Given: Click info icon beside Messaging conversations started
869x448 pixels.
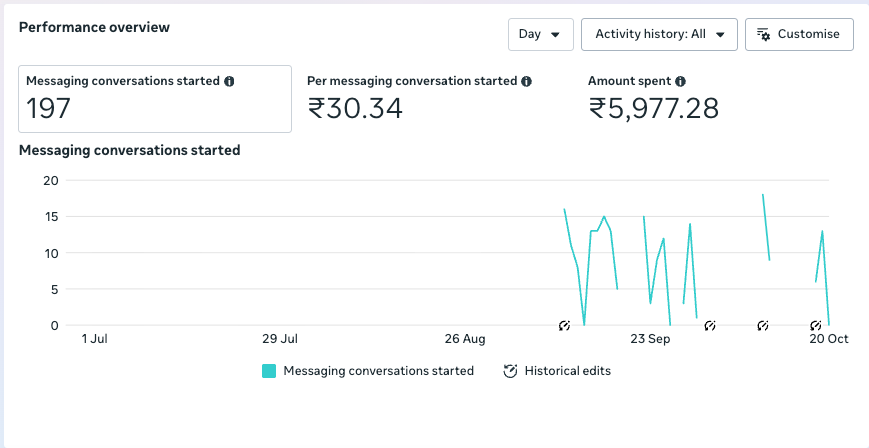Looking at the screenshot, I should [x=229, y=82].
